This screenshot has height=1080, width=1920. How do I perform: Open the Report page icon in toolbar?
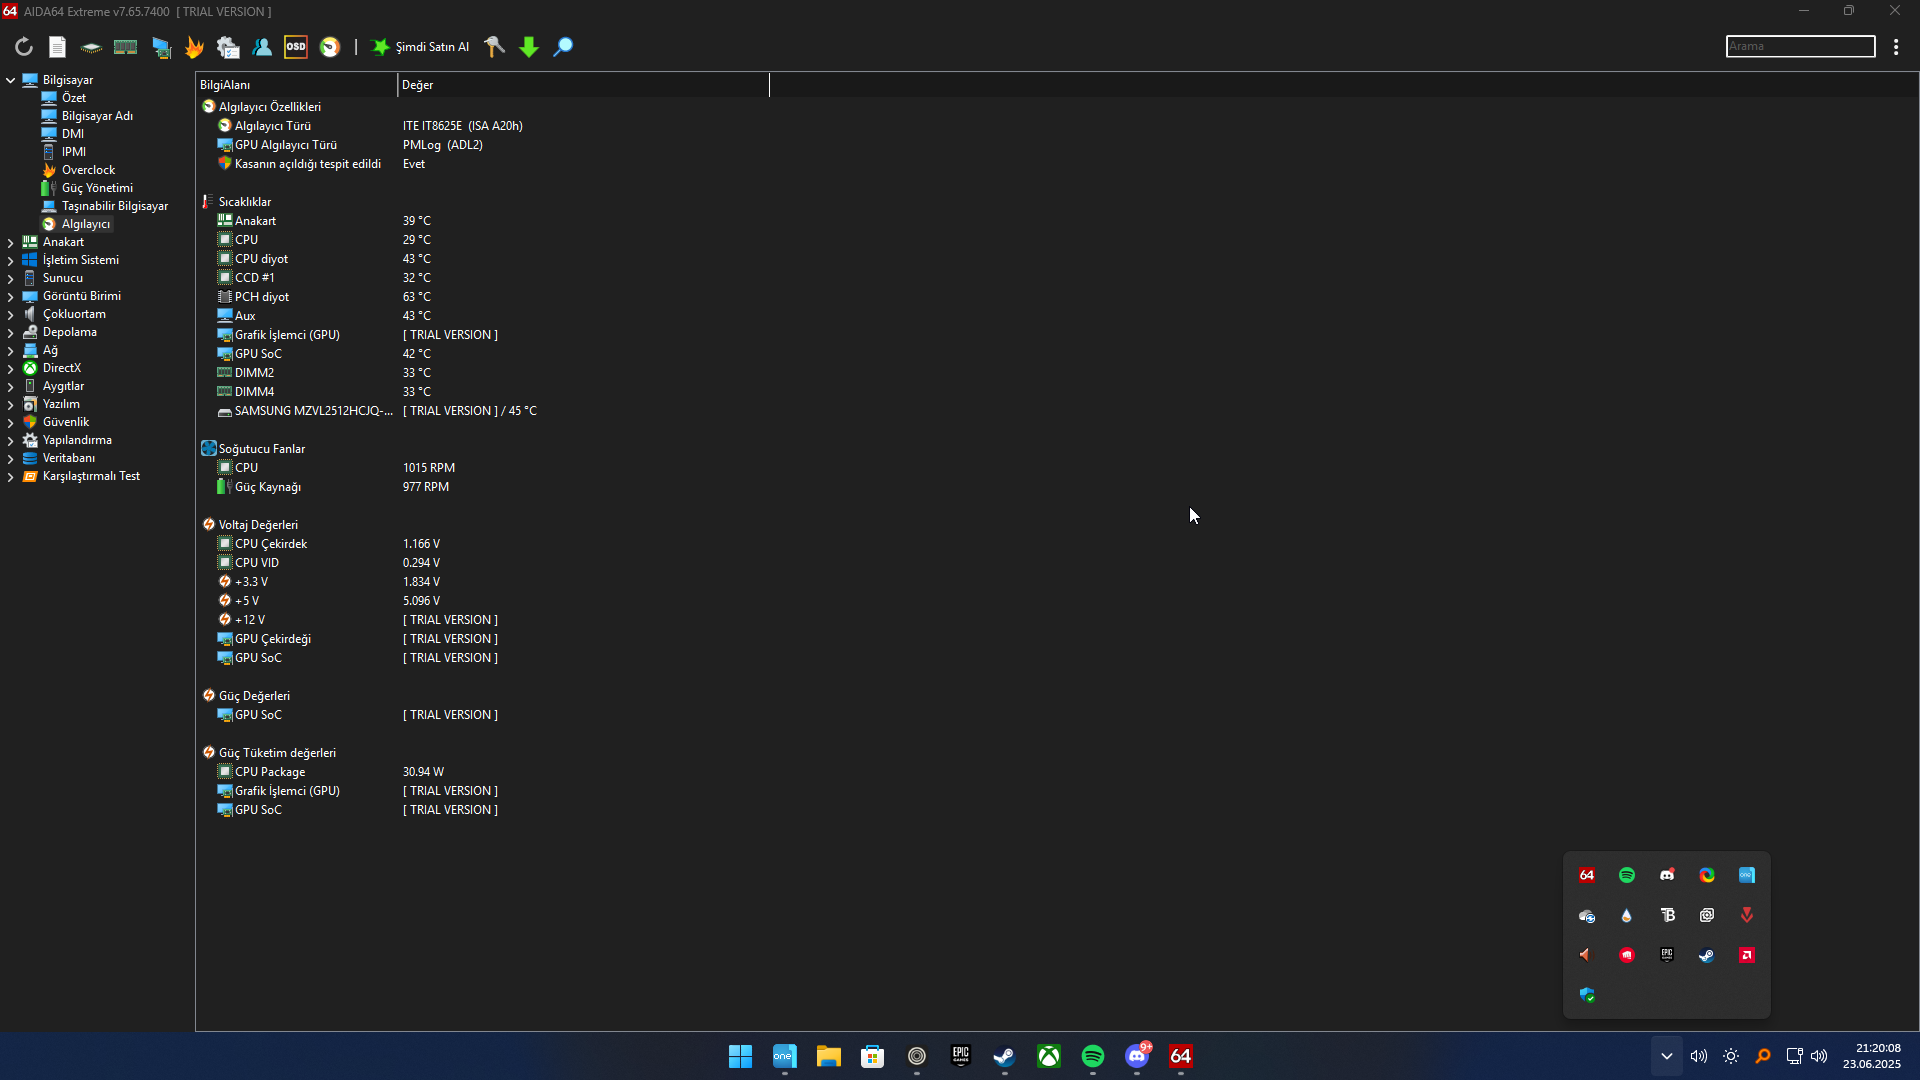coord(57,47)
